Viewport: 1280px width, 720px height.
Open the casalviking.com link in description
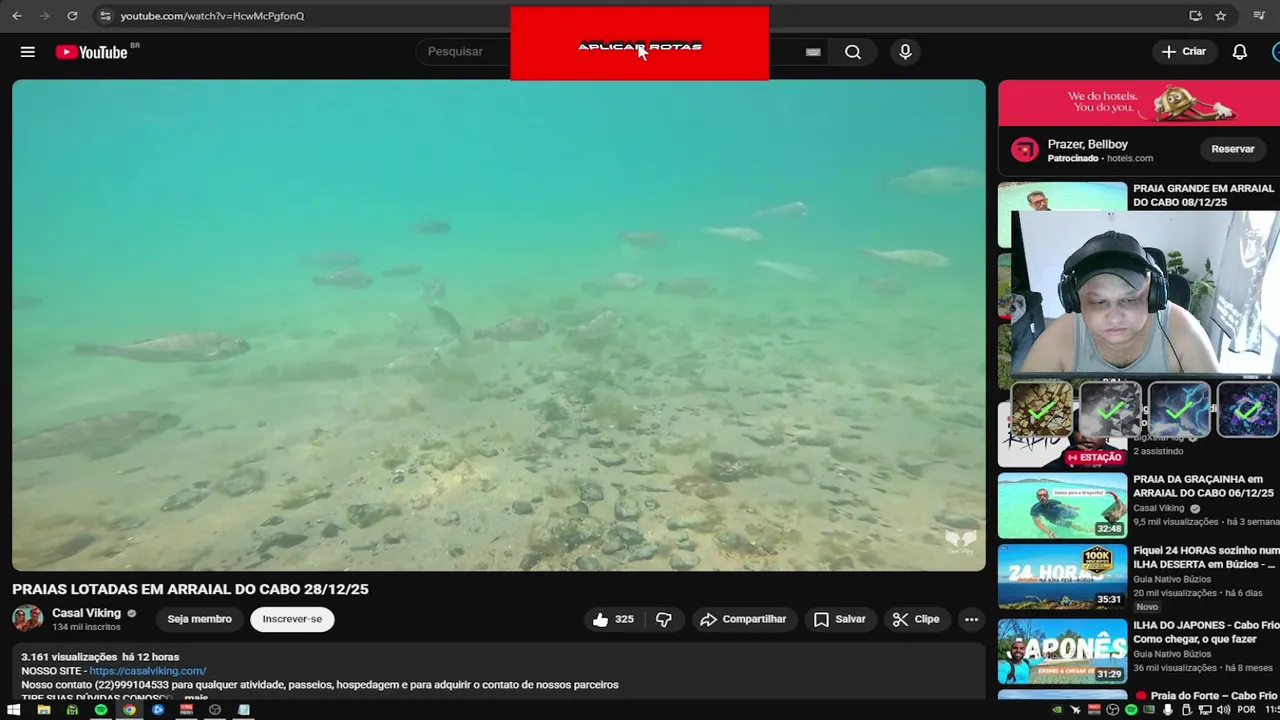point(147,671)
